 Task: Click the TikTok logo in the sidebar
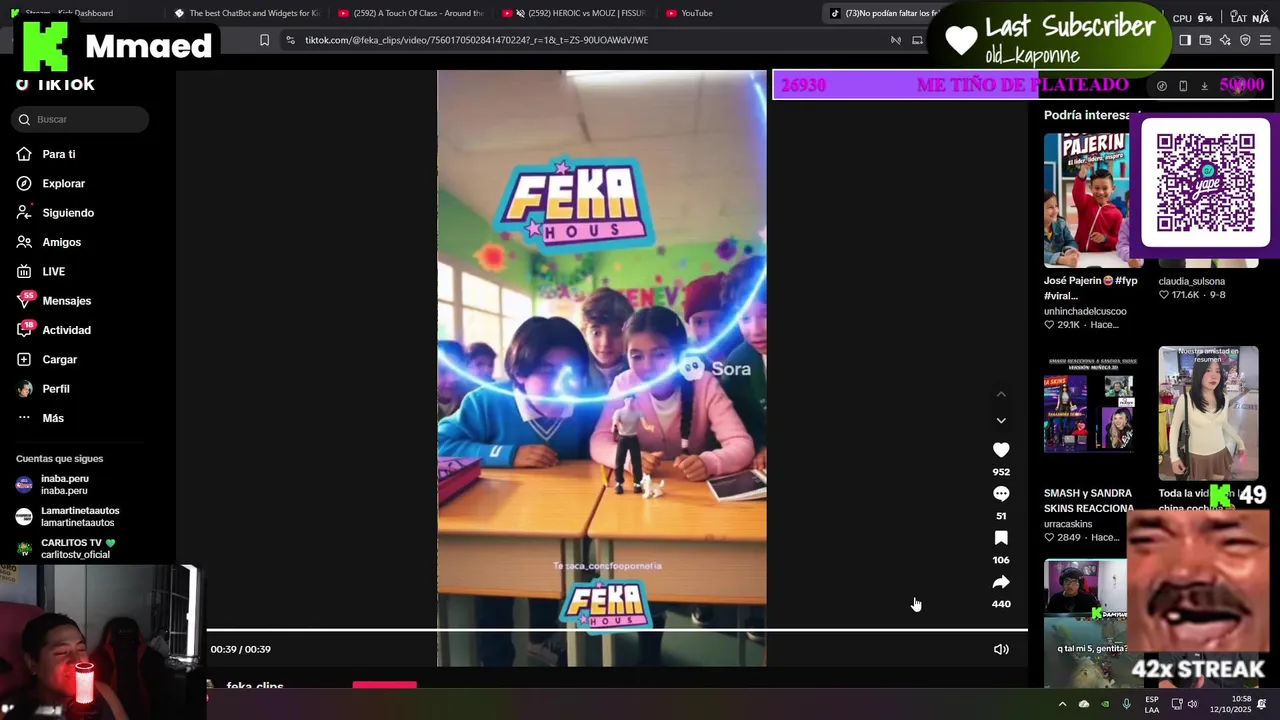(56, 84)
